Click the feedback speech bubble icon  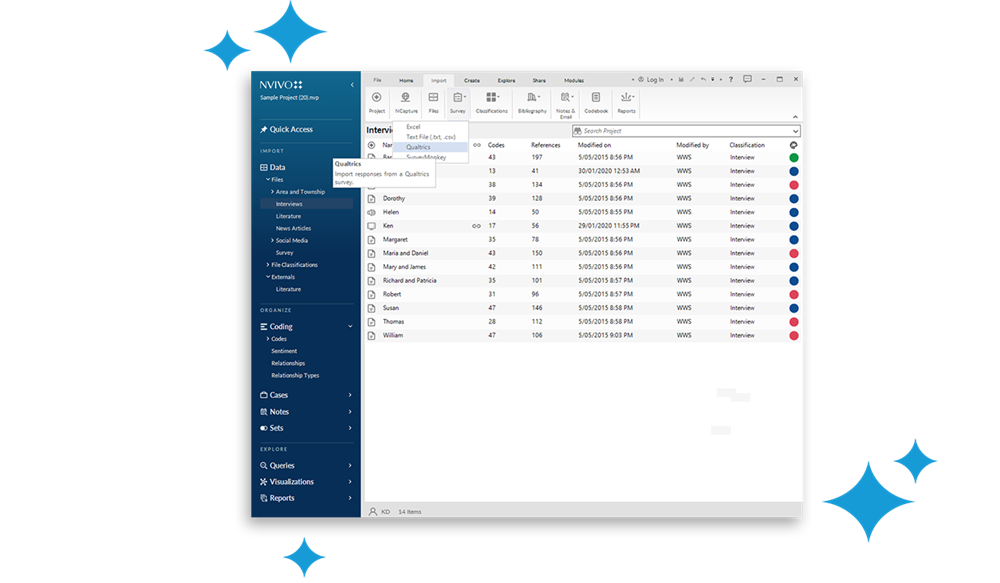[747, 79]
